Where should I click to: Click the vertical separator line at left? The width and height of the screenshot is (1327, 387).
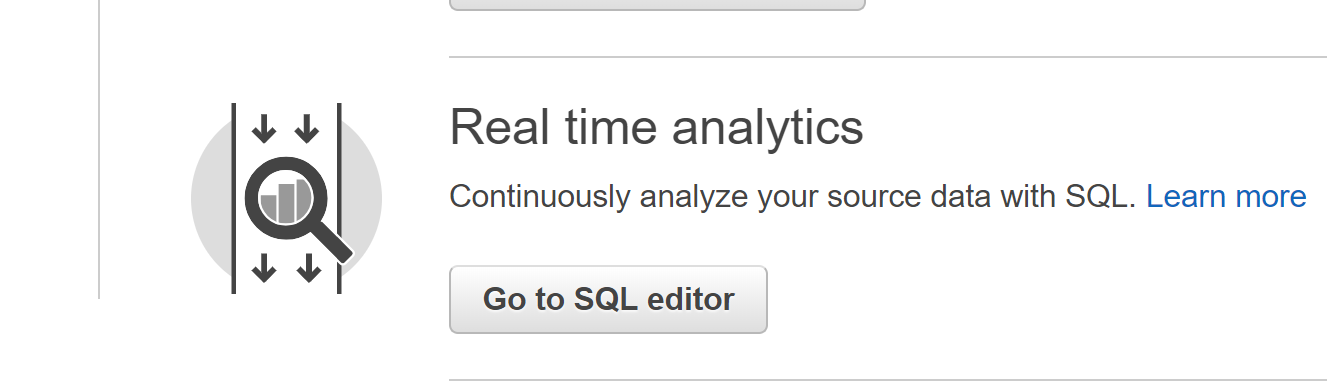pos(99,149)
